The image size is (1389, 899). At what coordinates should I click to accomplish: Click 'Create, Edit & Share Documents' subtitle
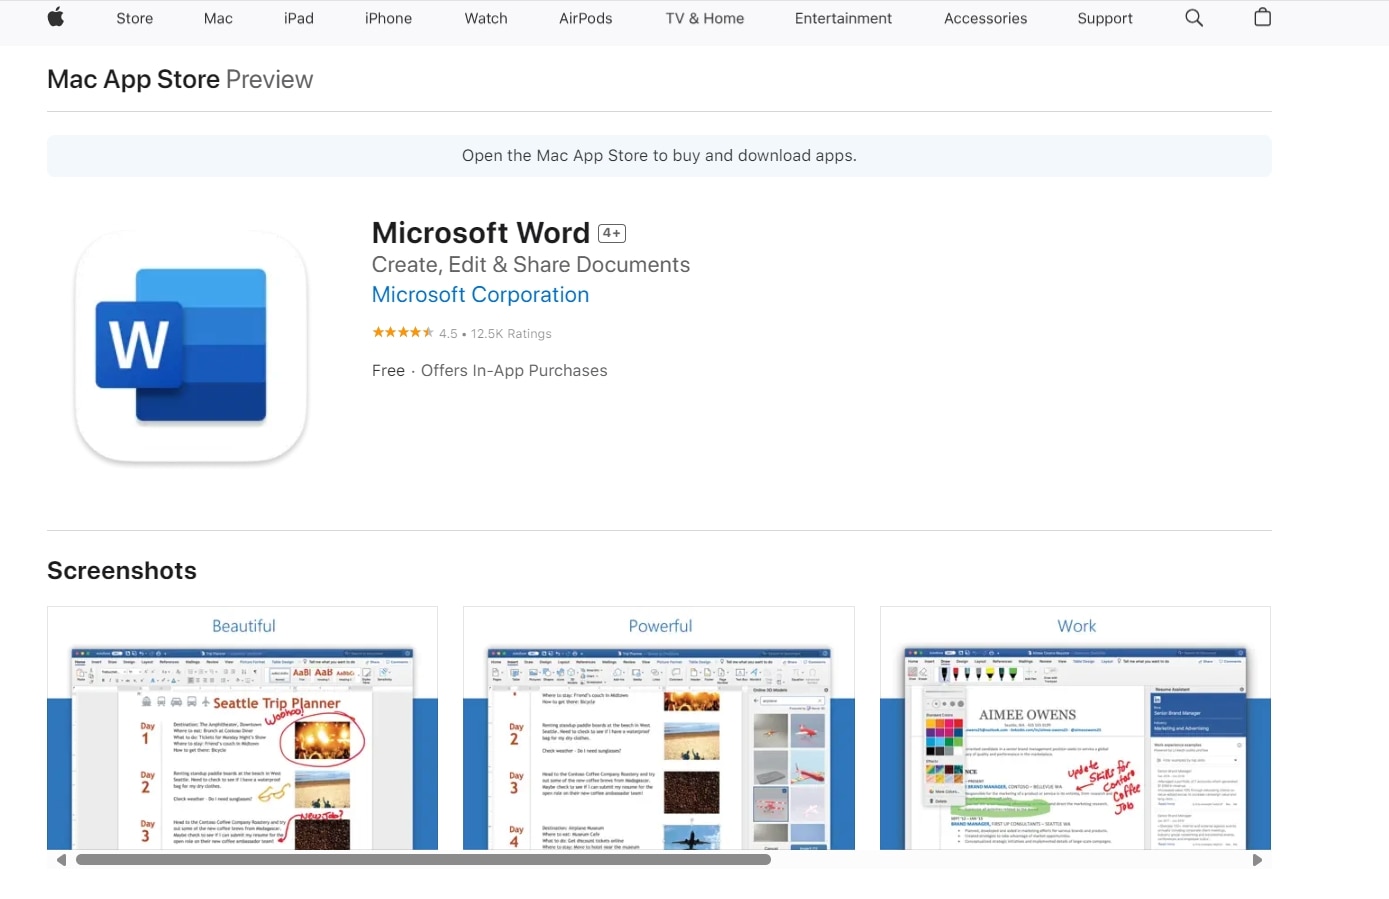click(x=531, y=265)
